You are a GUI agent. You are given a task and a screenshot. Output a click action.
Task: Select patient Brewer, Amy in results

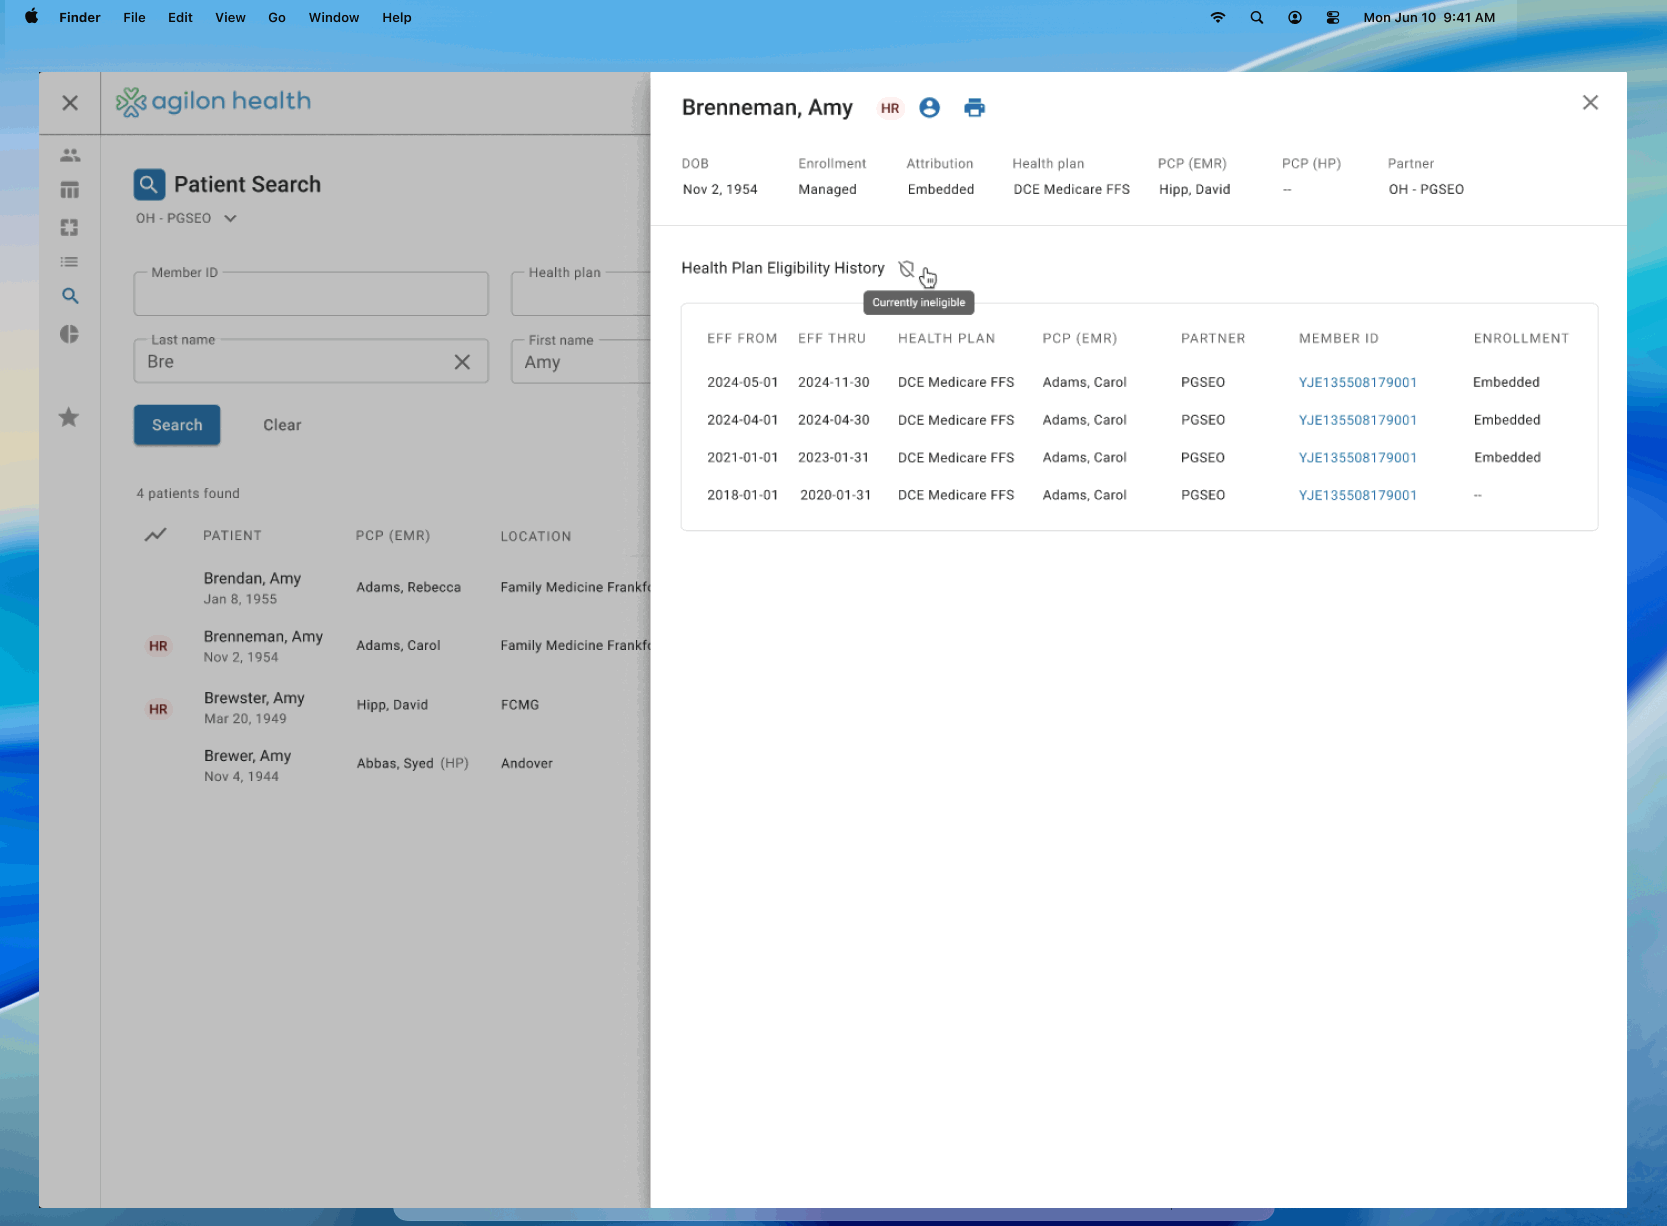(247, 756)
